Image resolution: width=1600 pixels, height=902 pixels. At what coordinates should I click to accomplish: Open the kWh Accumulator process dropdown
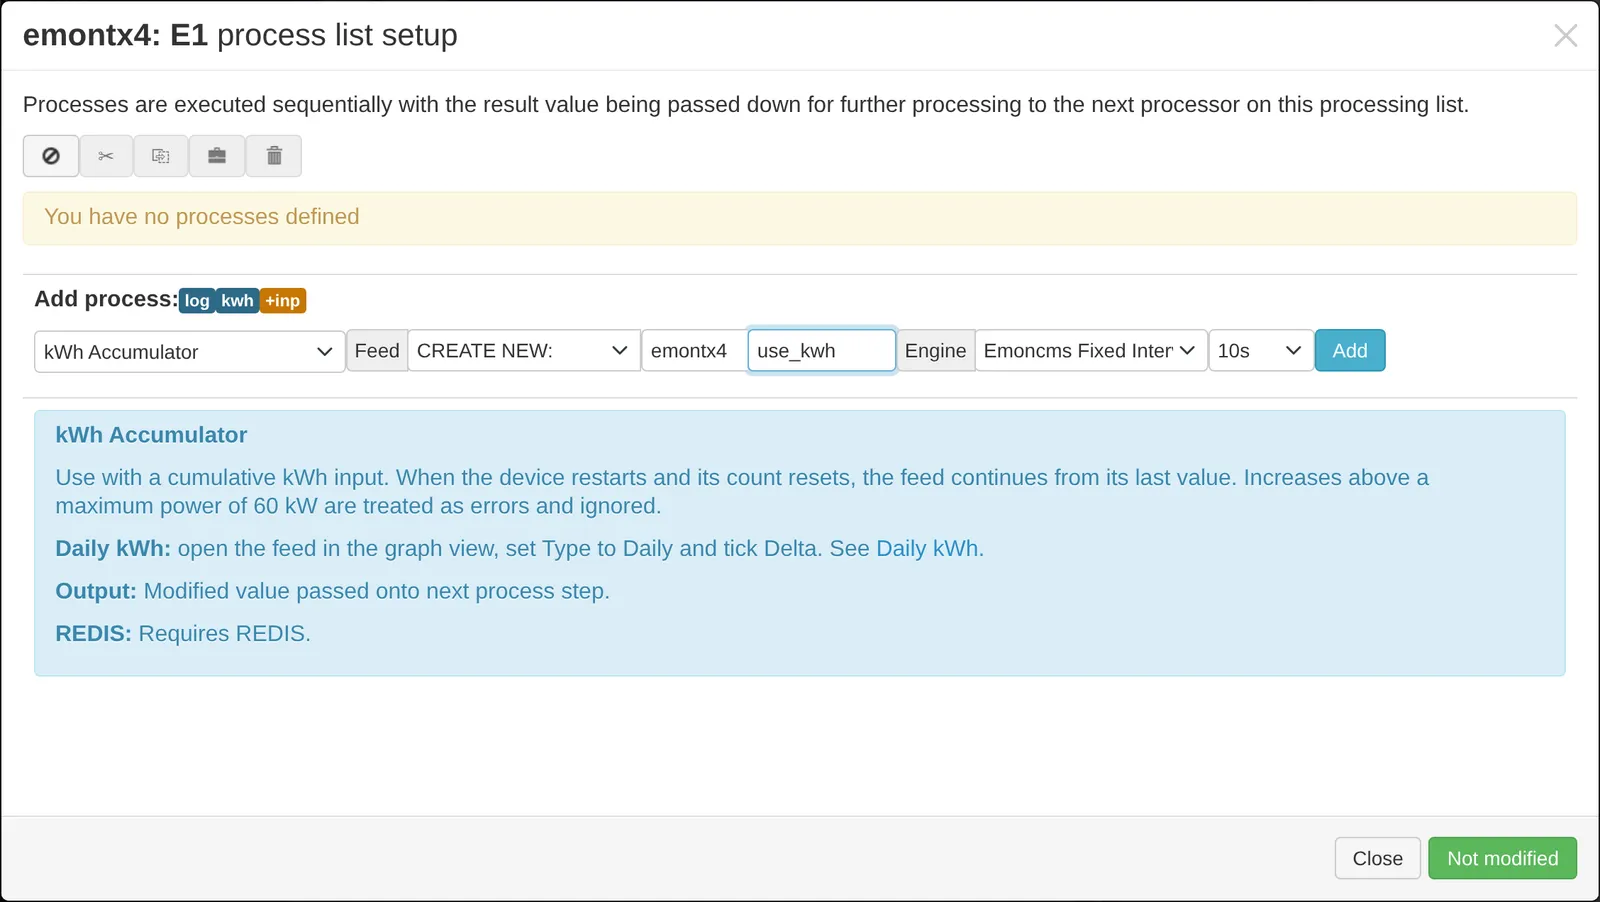tap(190, 352)
